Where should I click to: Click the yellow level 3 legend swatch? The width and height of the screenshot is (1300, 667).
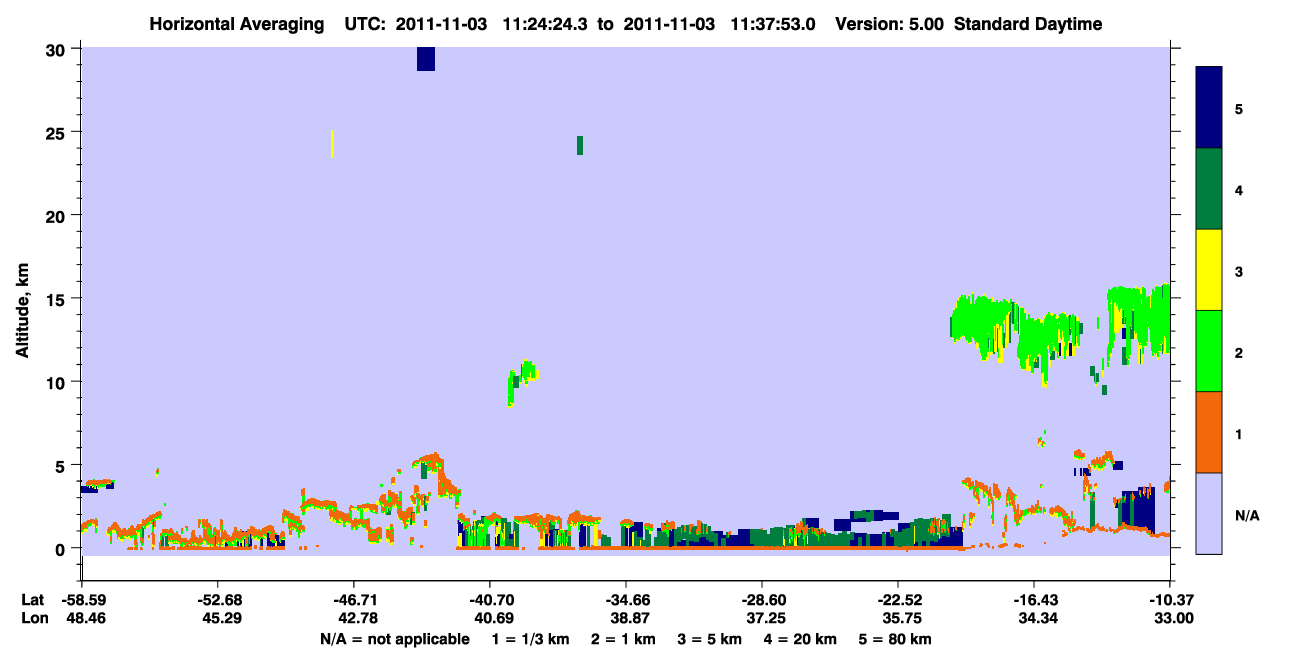(1209, 270)
